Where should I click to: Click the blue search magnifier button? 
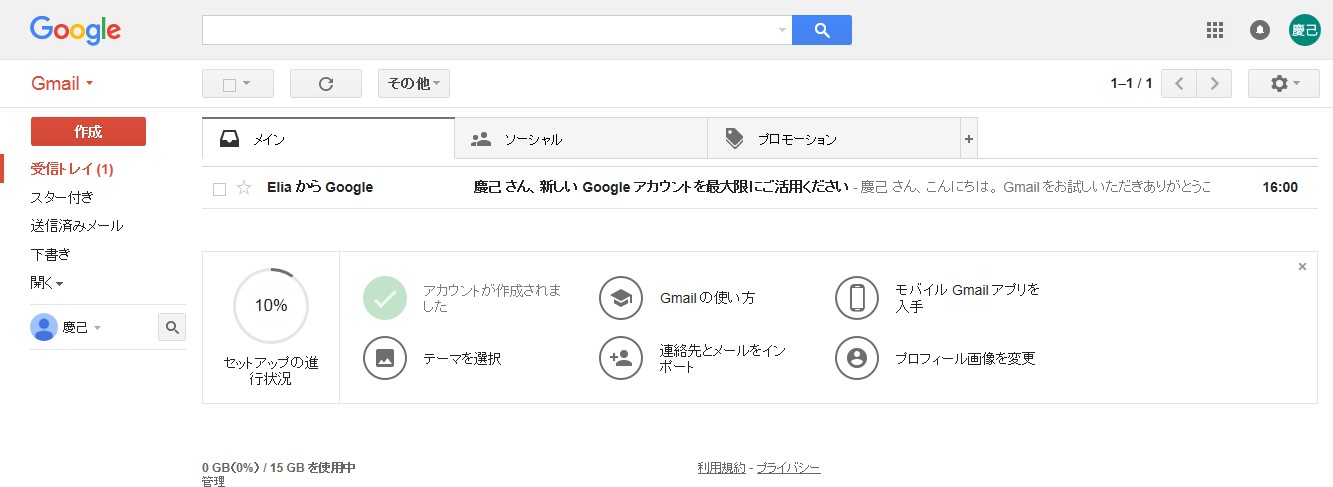pyautogui.click(x=821, y=30)
